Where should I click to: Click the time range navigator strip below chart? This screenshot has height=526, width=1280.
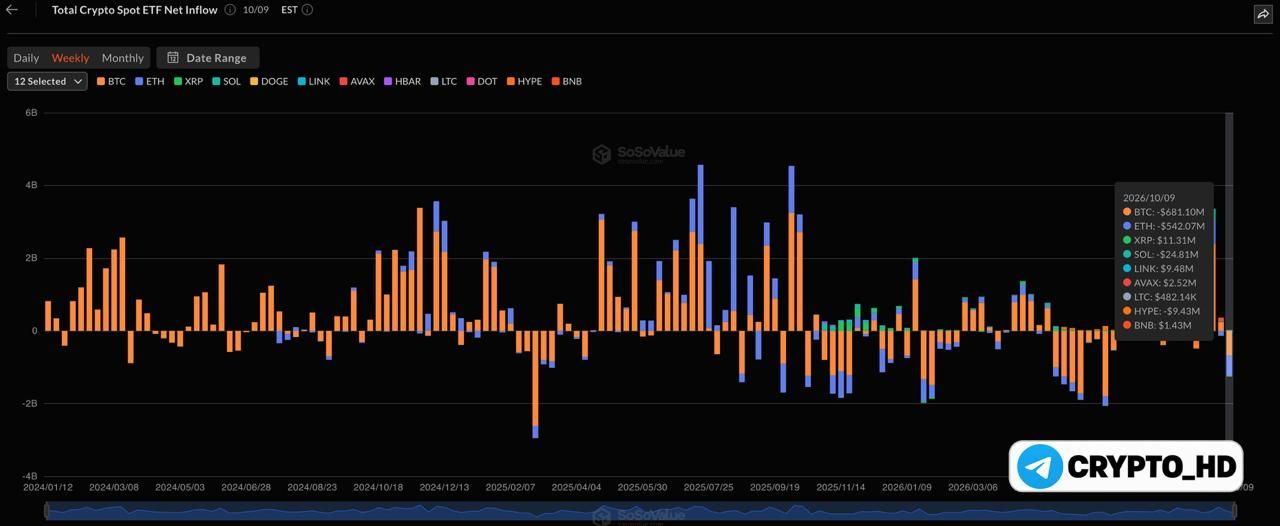pos(640,511)
